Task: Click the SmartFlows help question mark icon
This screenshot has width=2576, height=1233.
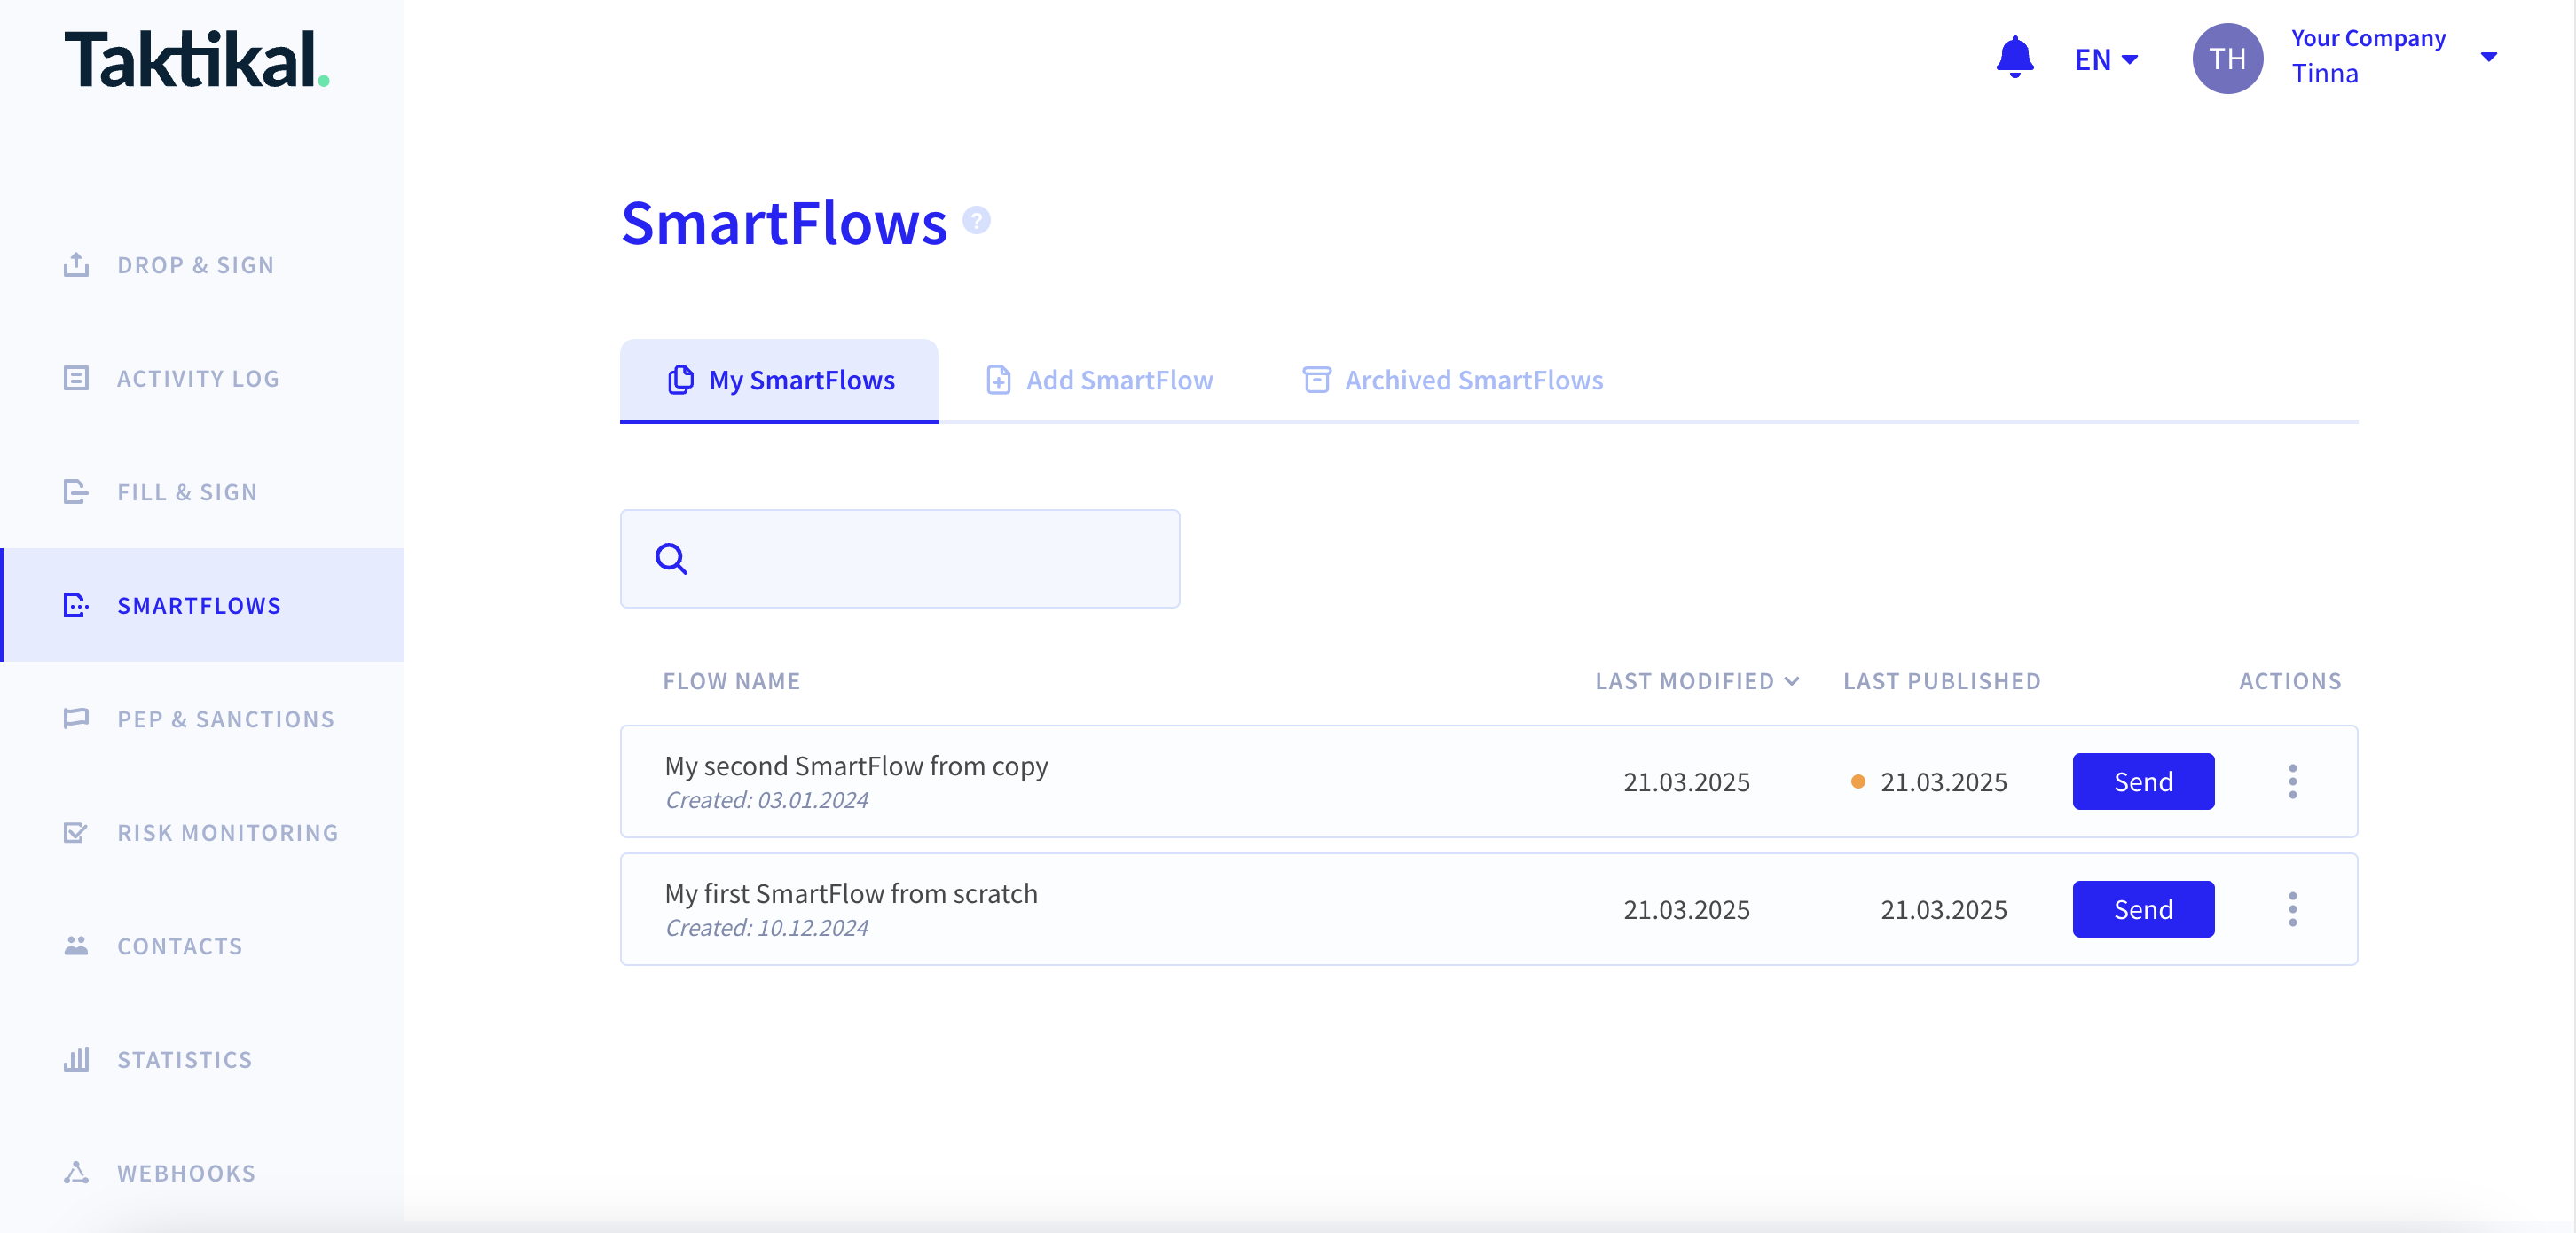Action: pyautogui.click(x=976, y=220)
